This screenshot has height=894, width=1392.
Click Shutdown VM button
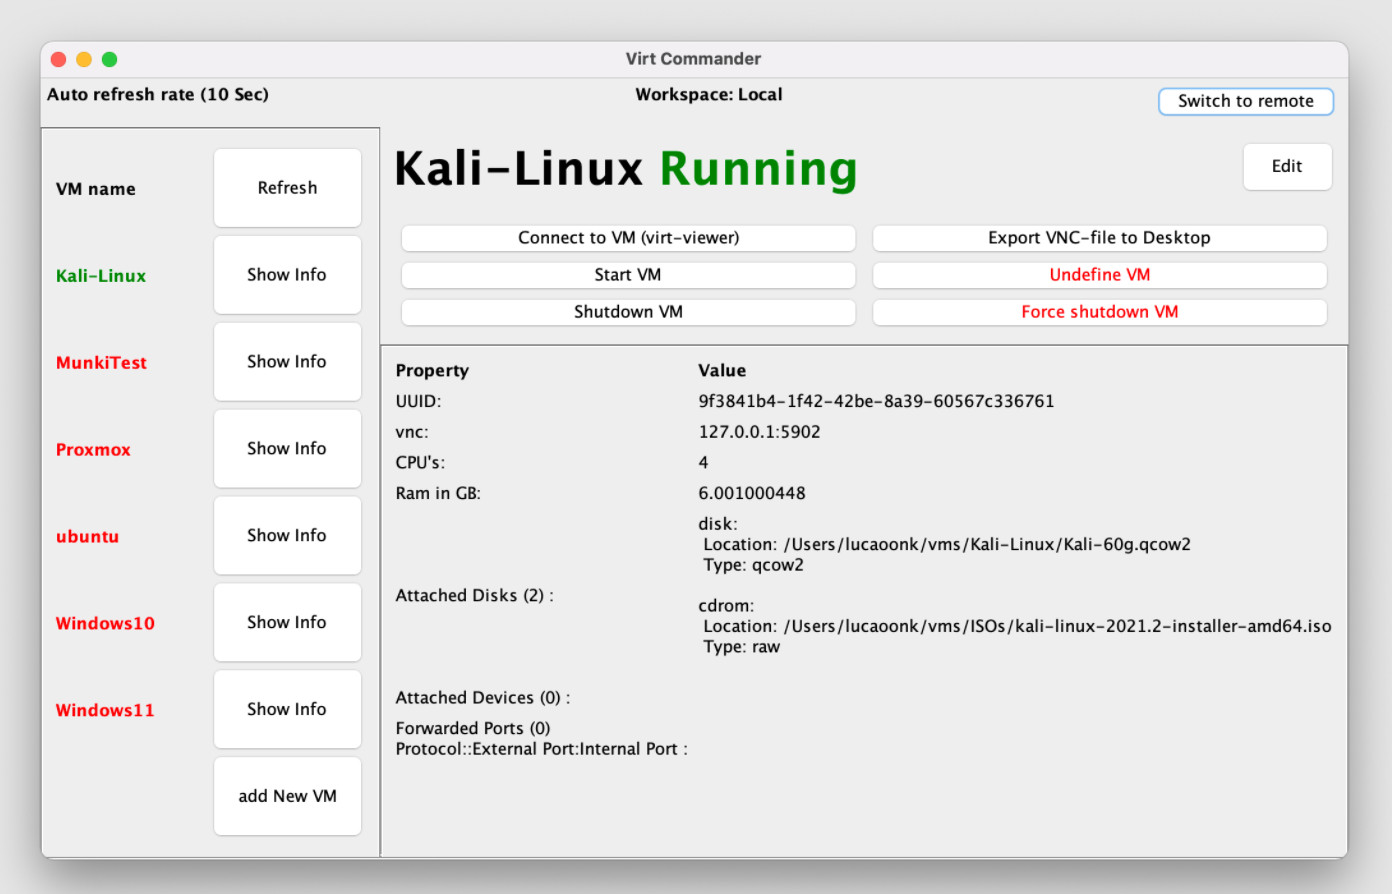click(x=628, y=312)
